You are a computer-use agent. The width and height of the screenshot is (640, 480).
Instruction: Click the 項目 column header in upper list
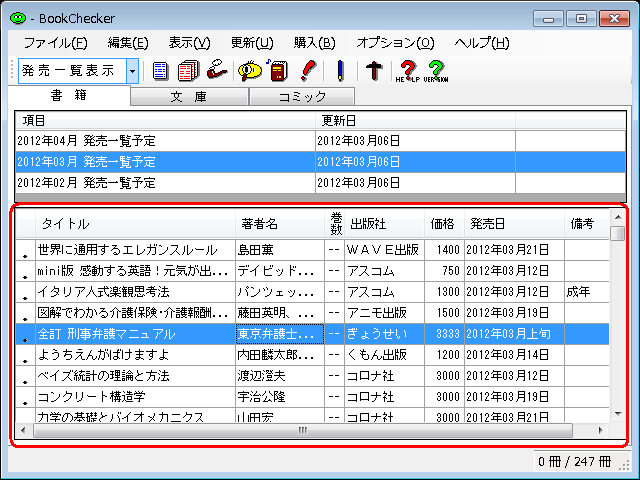point(165,121)
